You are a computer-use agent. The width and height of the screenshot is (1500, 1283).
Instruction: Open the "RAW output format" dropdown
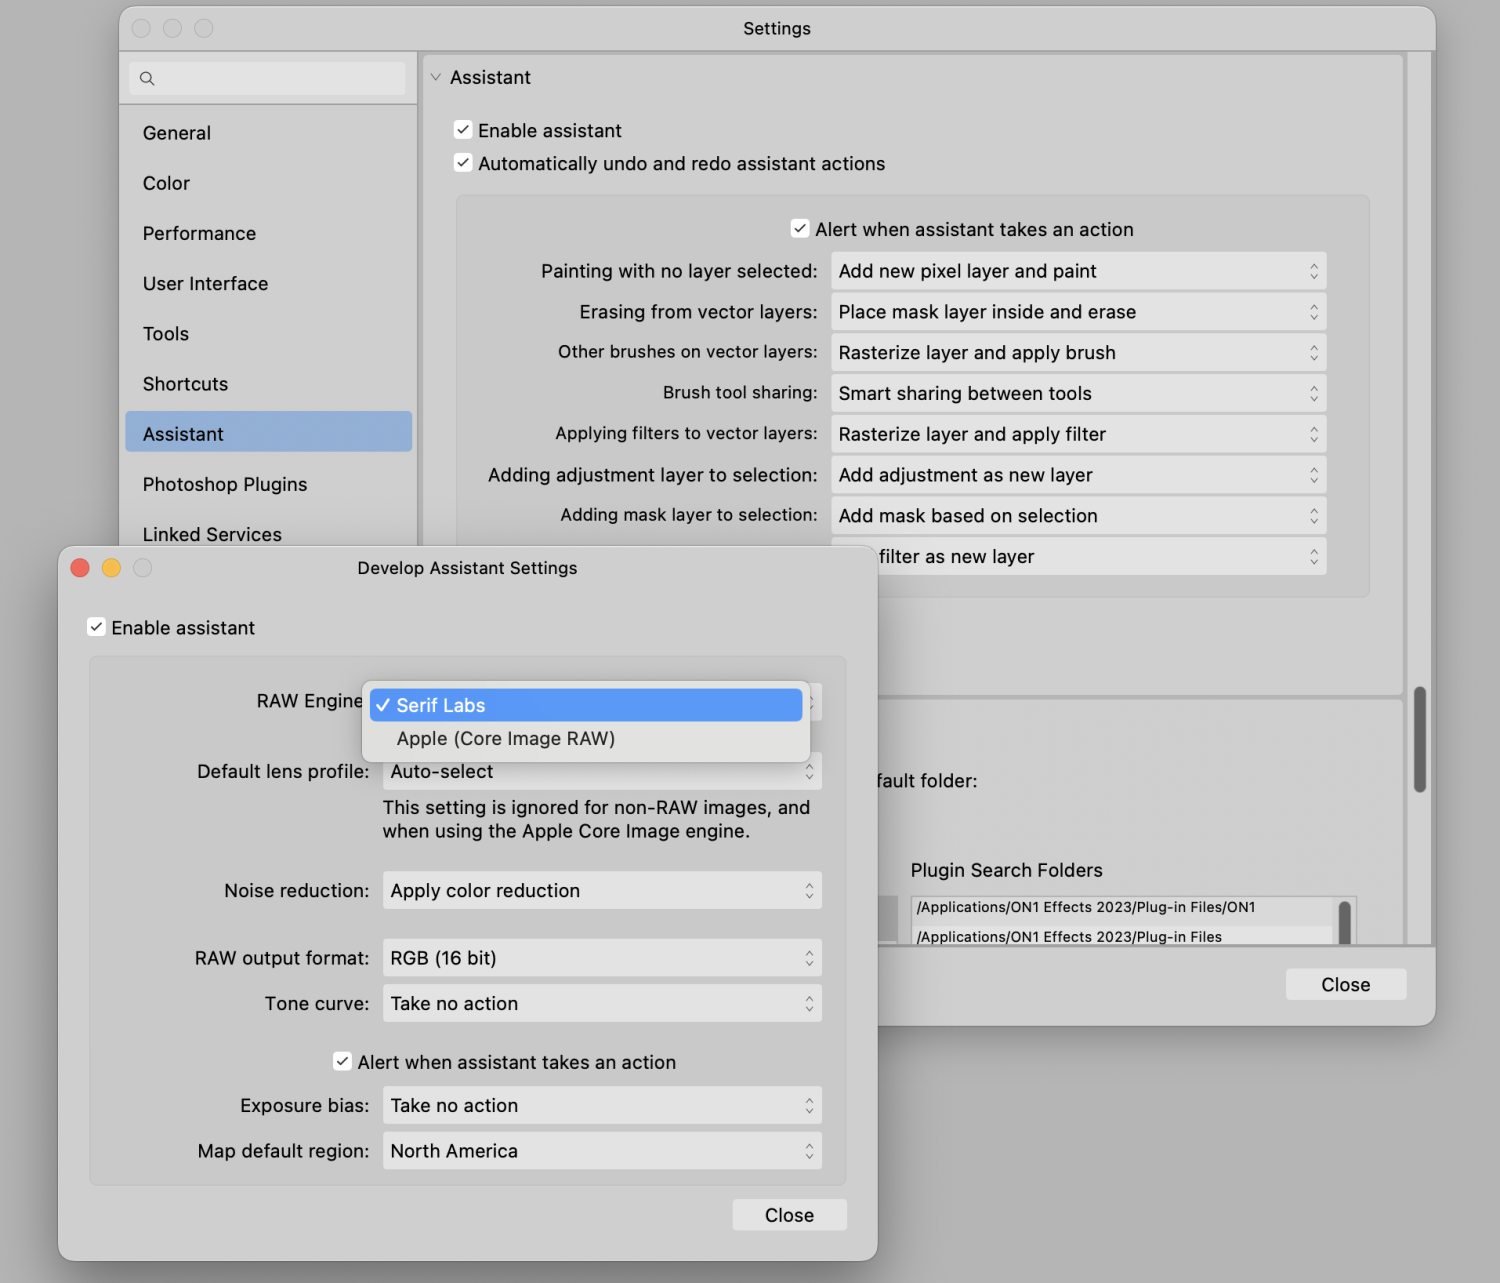(600, 957)
